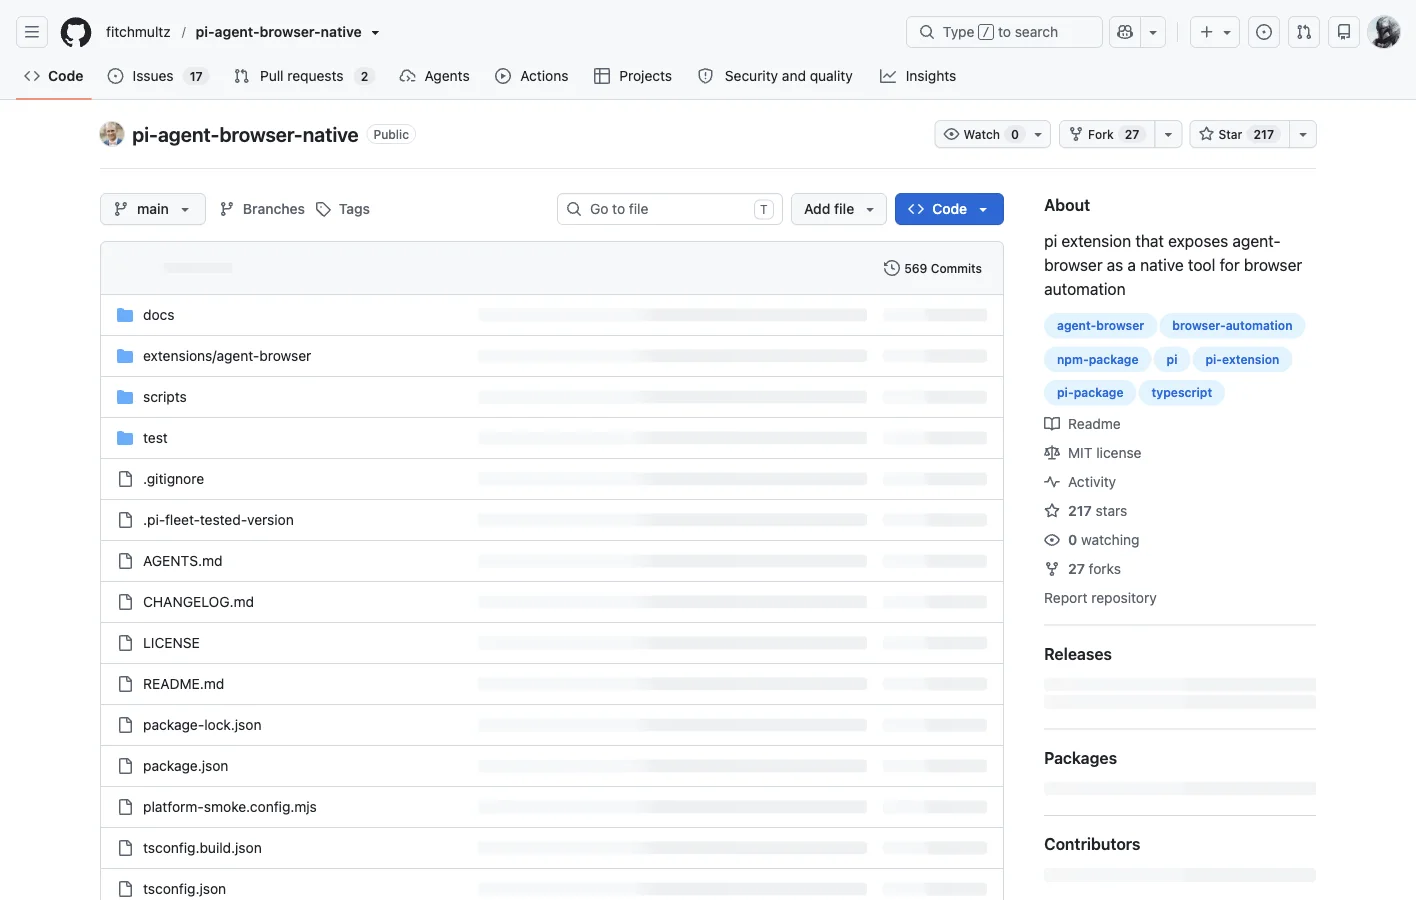
Task: Open the Readme link in About
Action: (x=1082, y=424)
